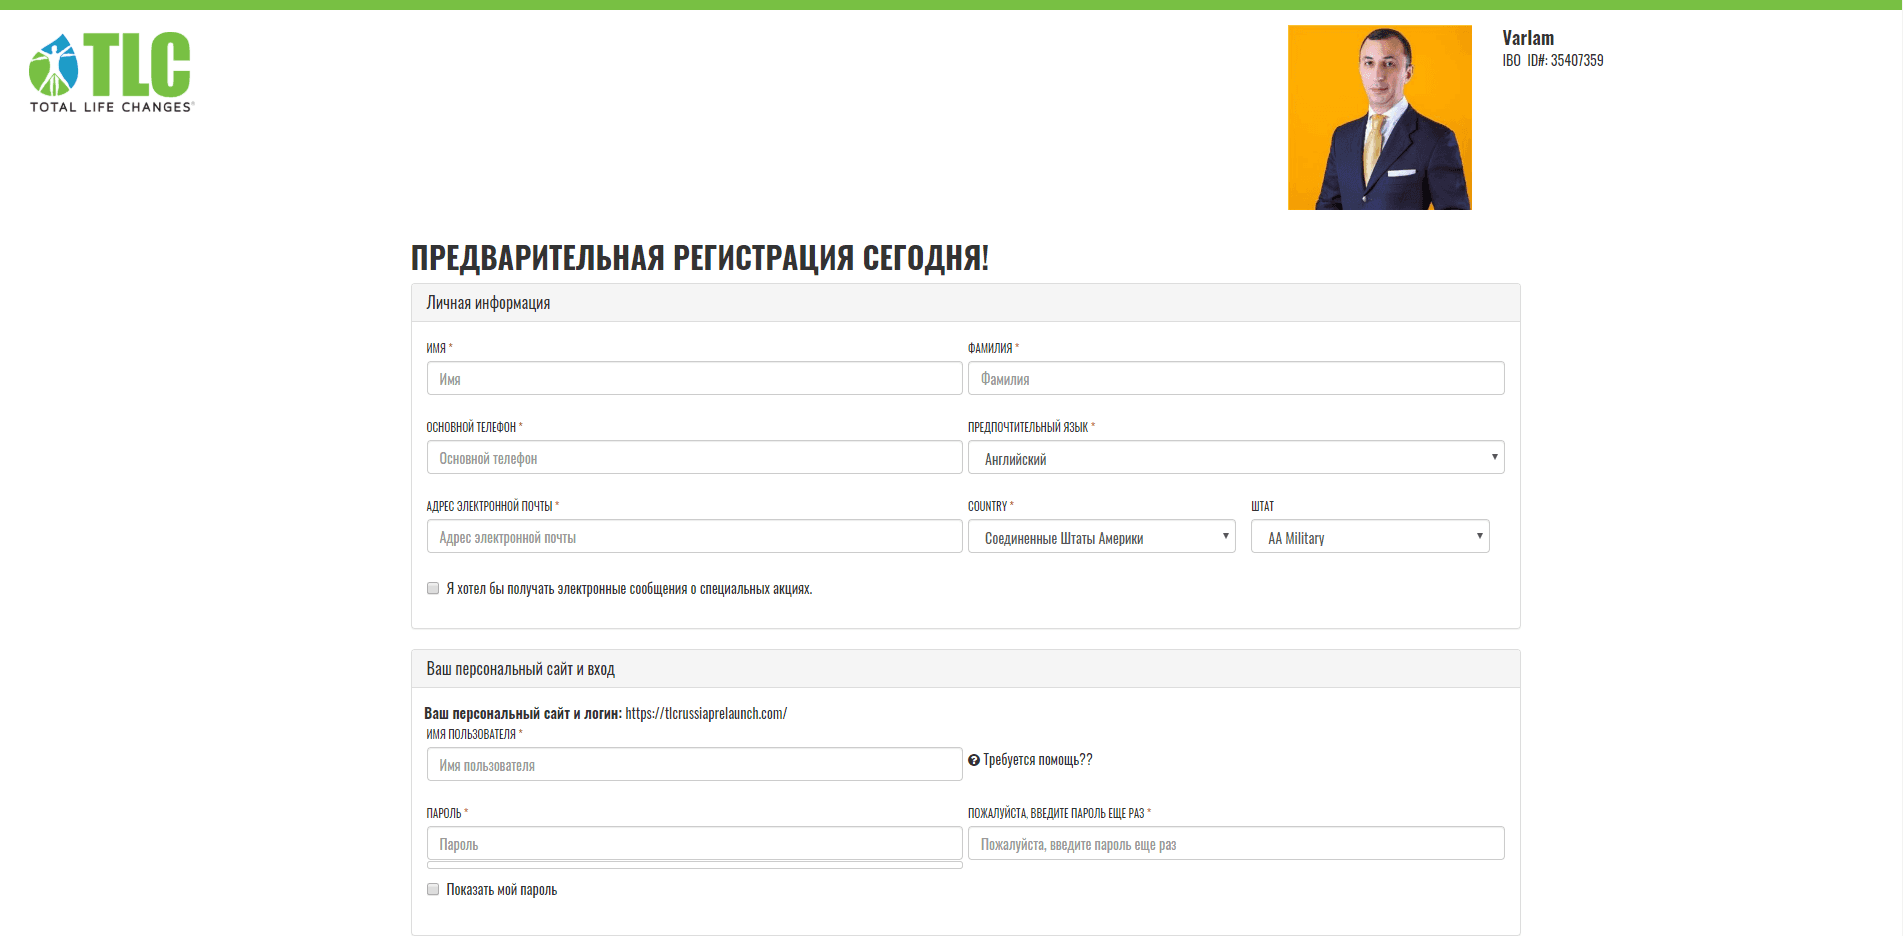Focus the username (Имя пользователя) field
1903x936 pixels.
pos(694,765)
